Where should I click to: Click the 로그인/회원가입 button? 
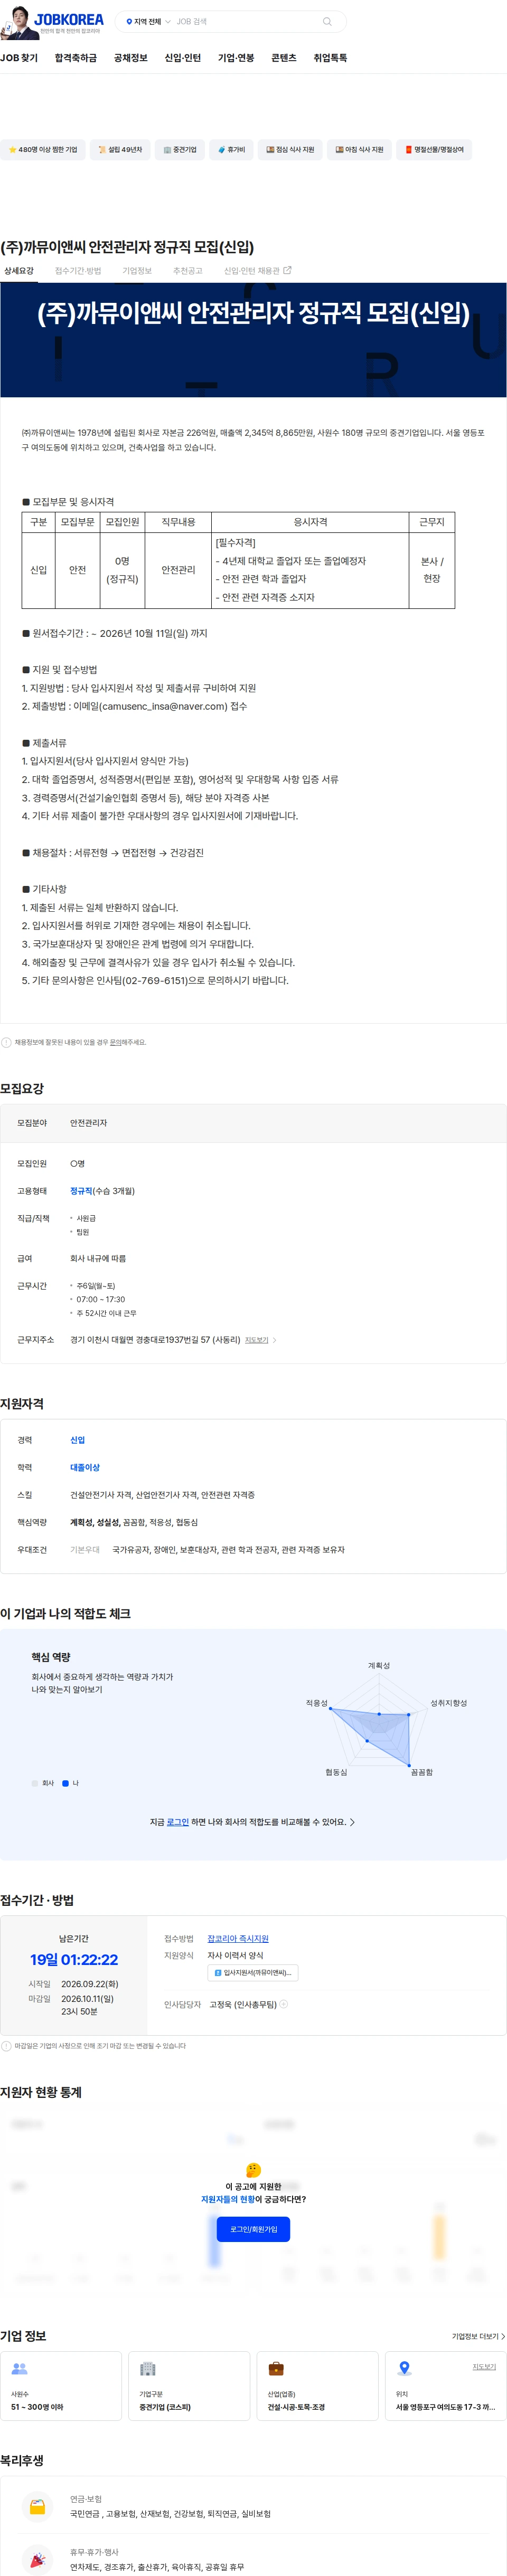pyautogui.click(x=253, y=2229)
